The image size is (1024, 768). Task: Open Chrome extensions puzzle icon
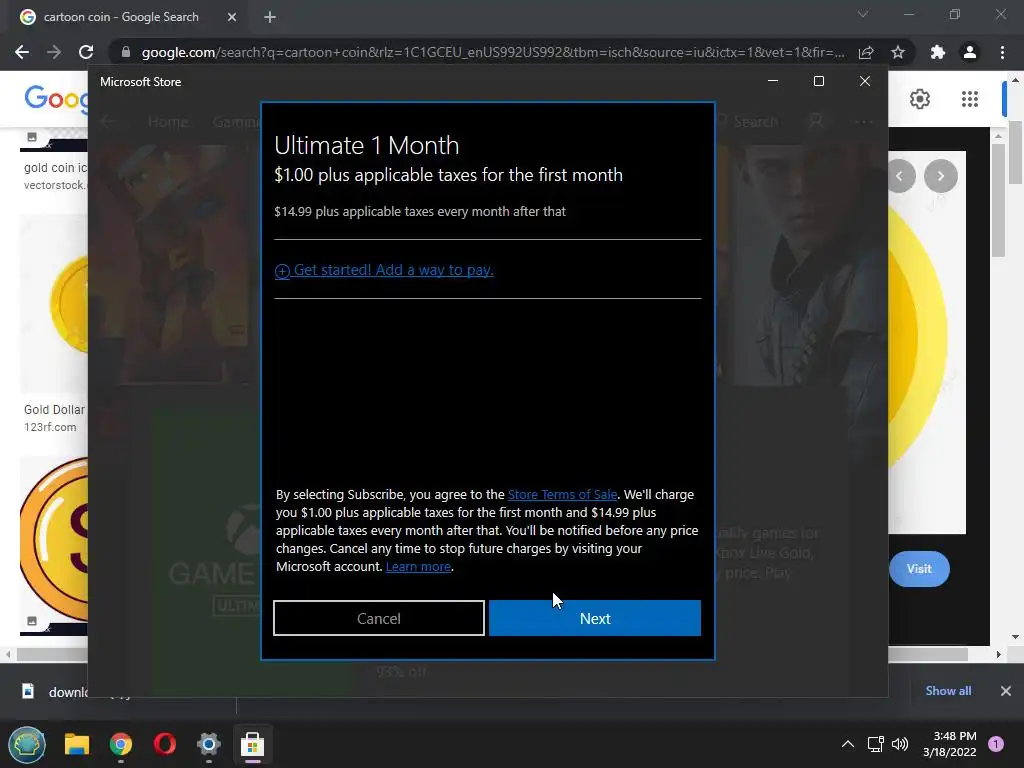pos(938,52)
